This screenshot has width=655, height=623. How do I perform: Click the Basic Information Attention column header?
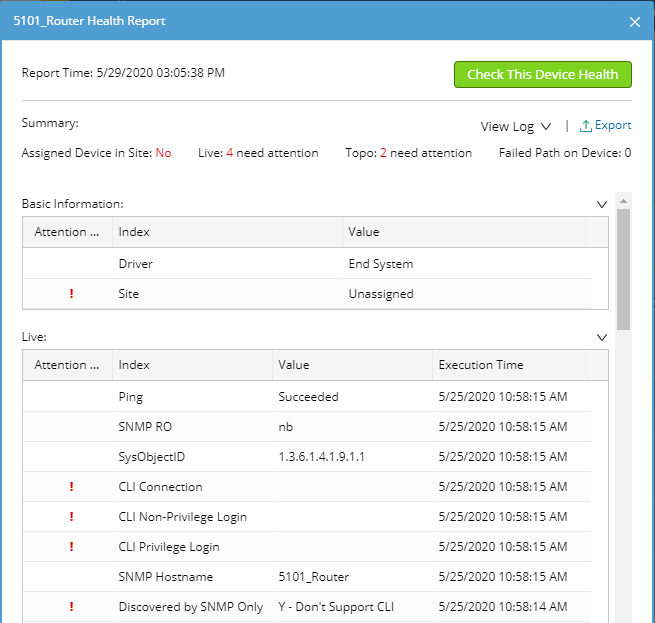tap(67, 232)
